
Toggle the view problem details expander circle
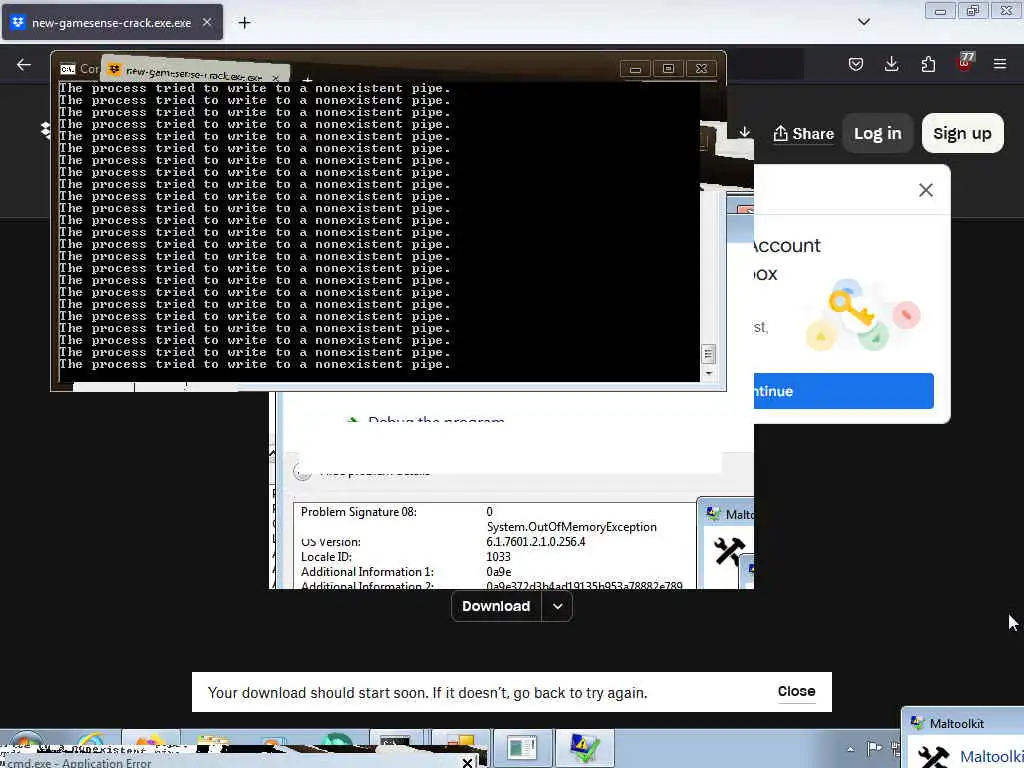[302, 471]
